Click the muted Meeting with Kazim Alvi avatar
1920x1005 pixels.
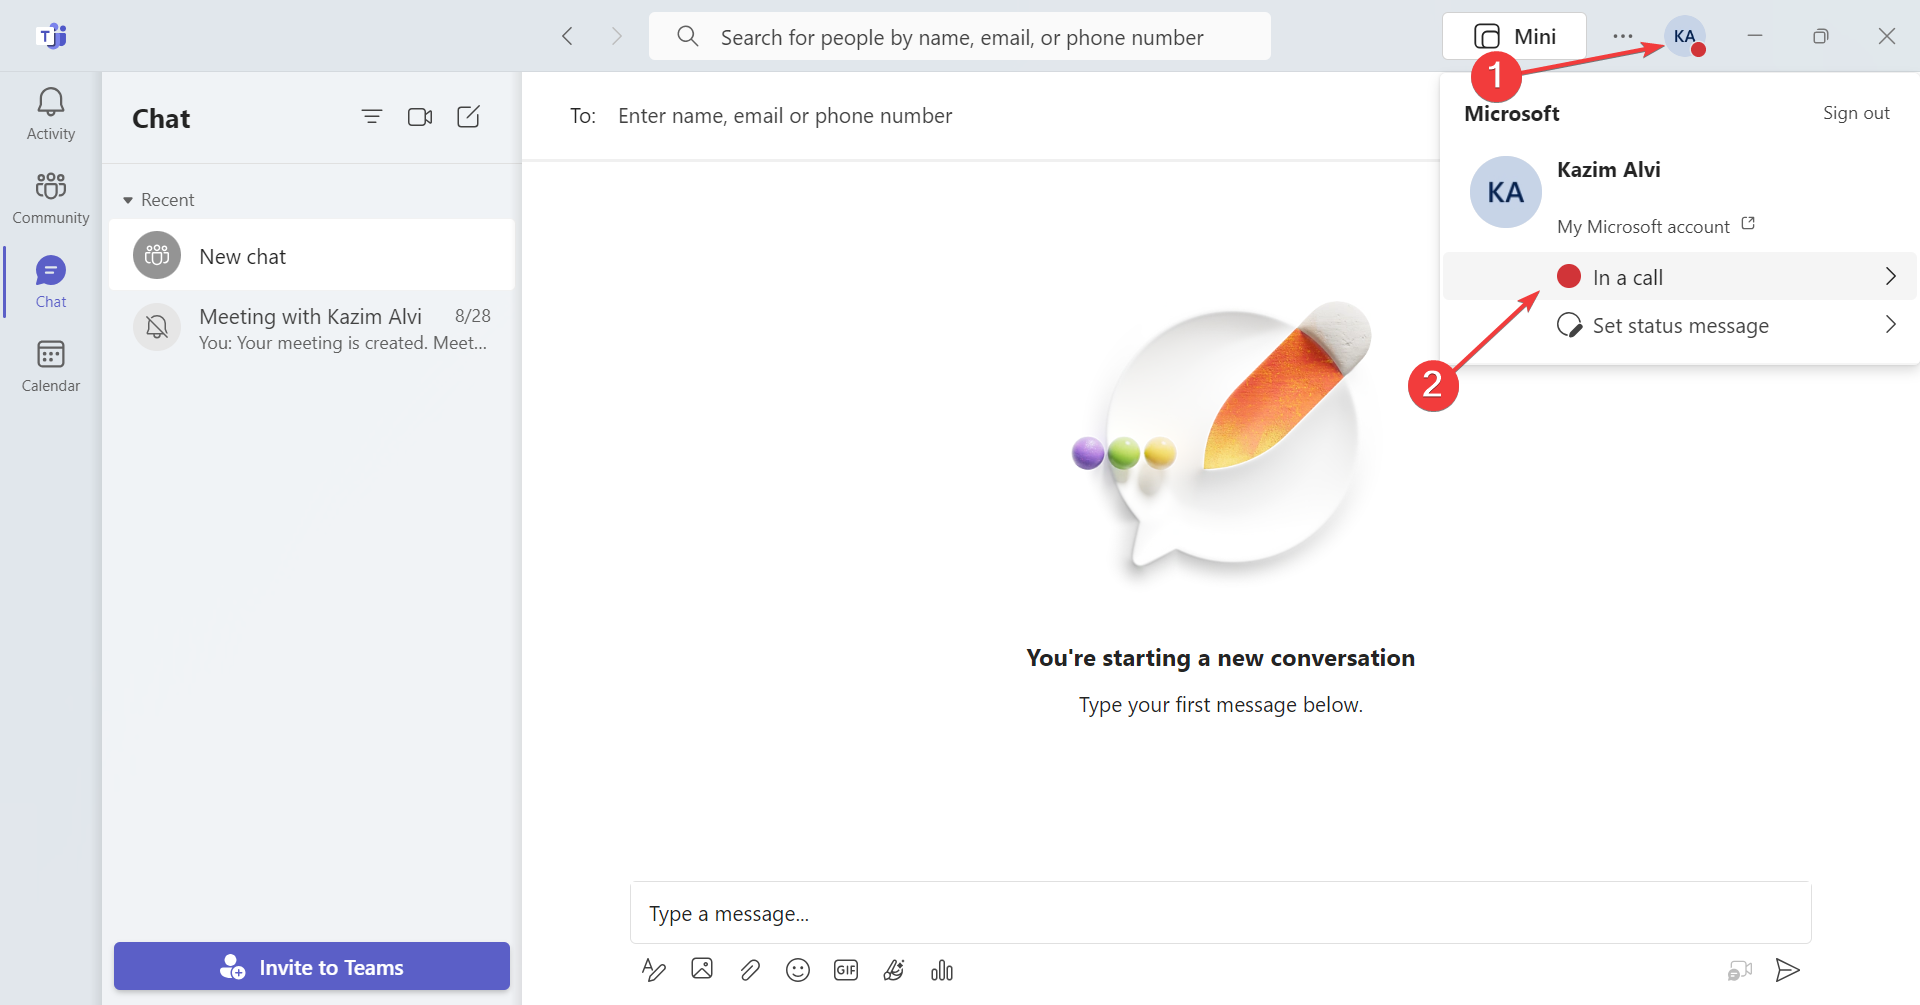[x=157, y=327]
